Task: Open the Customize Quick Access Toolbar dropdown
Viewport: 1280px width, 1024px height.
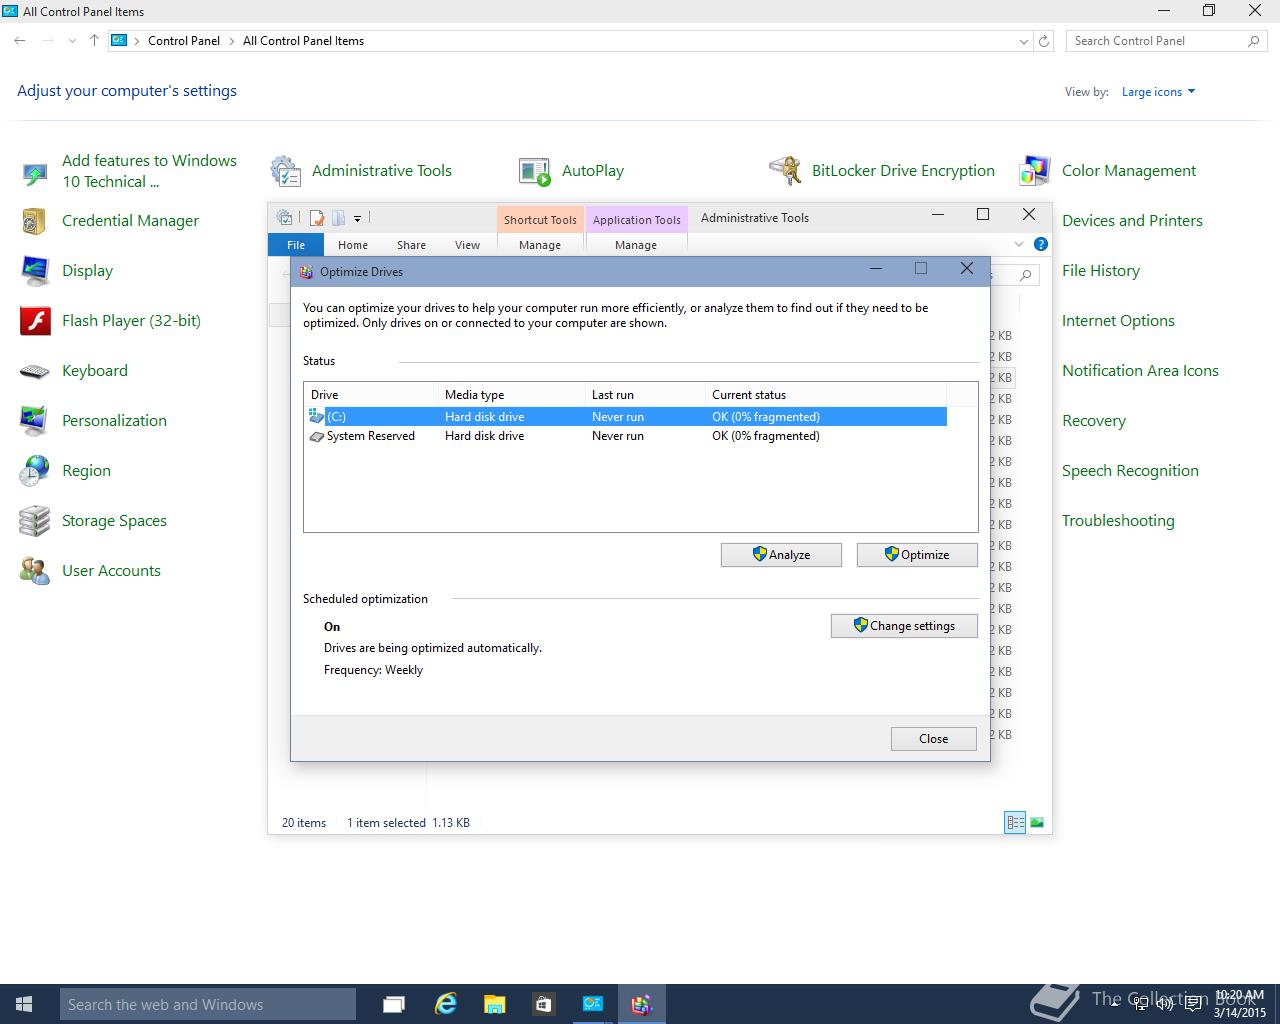Action: click(x=357, y=218)
